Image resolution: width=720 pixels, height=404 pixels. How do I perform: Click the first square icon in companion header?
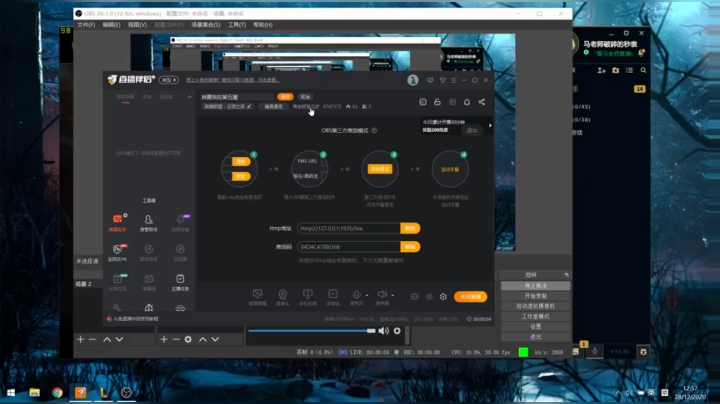click(x=423, y=102)
